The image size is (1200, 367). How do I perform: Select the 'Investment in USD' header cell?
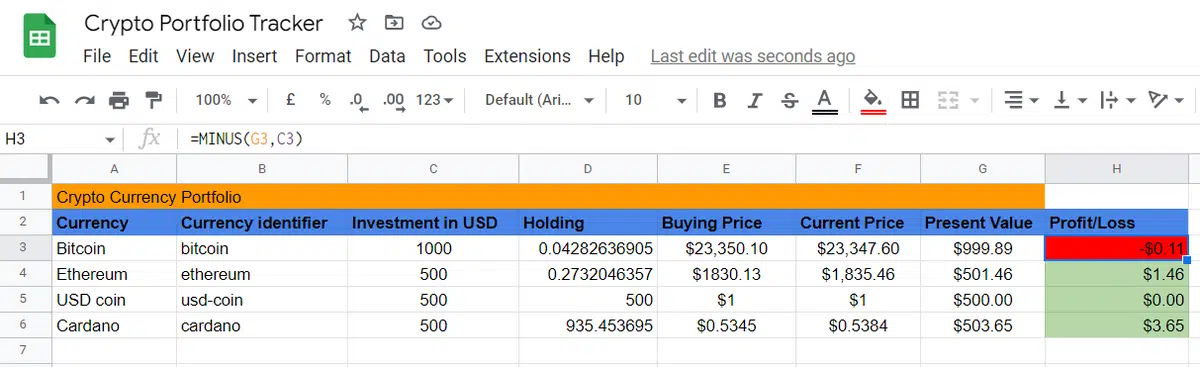432,222
